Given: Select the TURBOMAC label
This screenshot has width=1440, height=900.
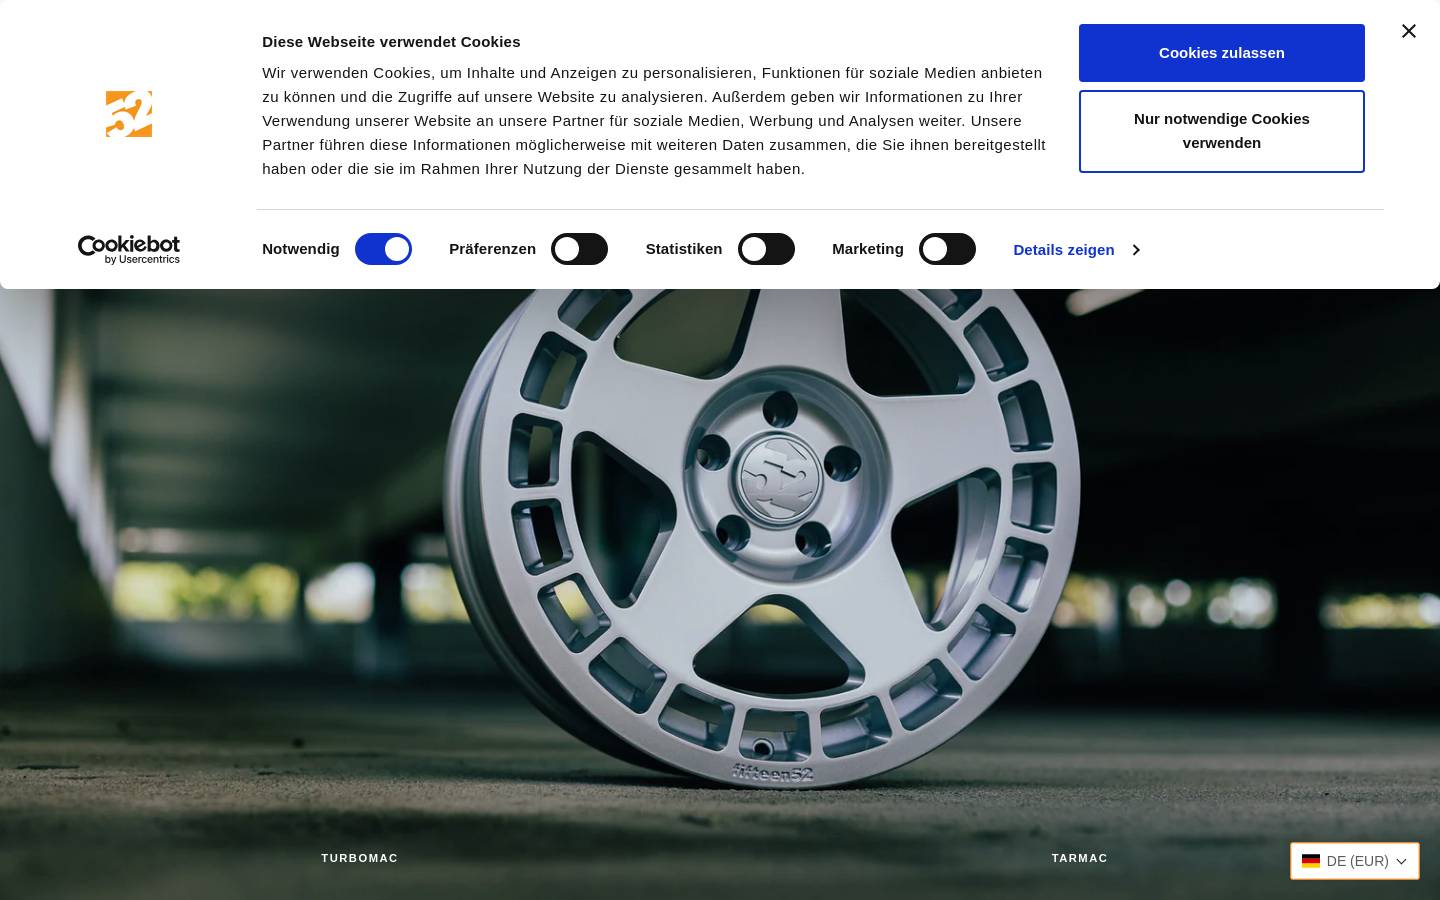Looking at the screenshot, I should click(x=360, y=858).
